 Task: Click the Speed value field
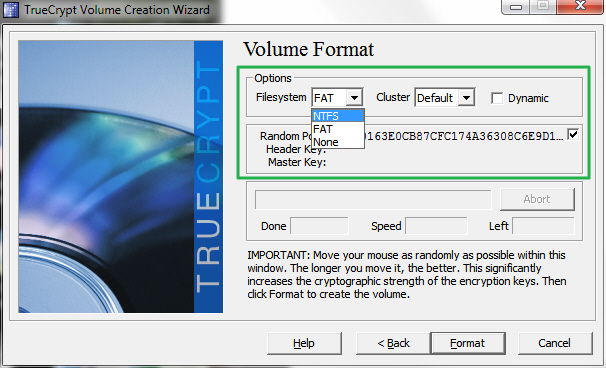coord(436,226)
